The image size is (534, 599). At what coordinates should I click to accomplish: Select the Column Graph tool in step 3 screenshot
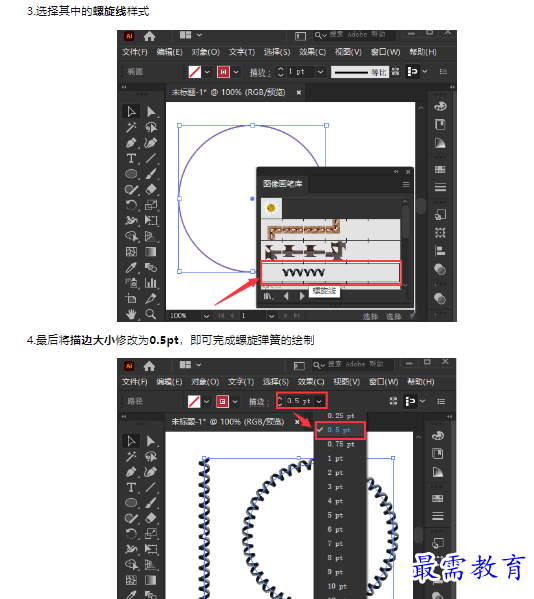(151, 283)
